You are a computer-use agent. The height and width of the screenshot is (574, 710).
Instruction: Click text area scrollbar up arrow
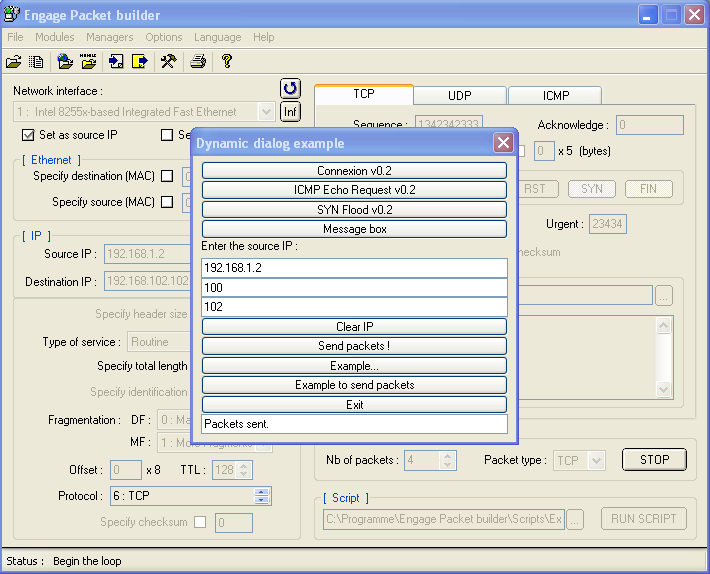pos(663,325)
